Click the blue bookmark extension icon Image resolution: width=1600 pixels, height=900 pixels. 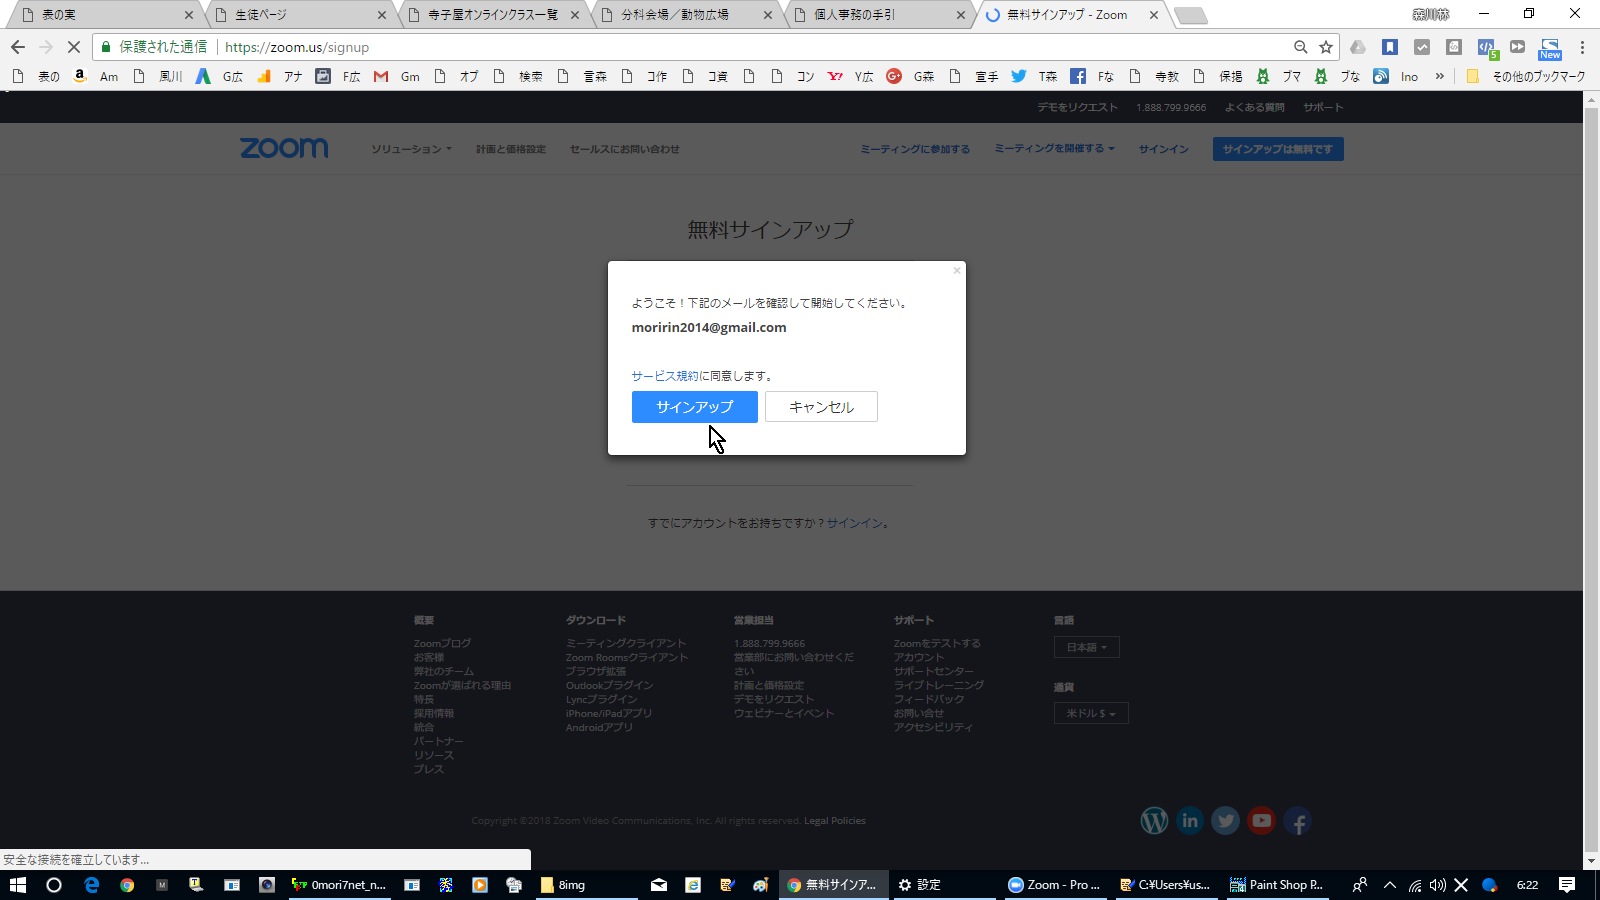pyautogui.click(x=1390, y=47)
